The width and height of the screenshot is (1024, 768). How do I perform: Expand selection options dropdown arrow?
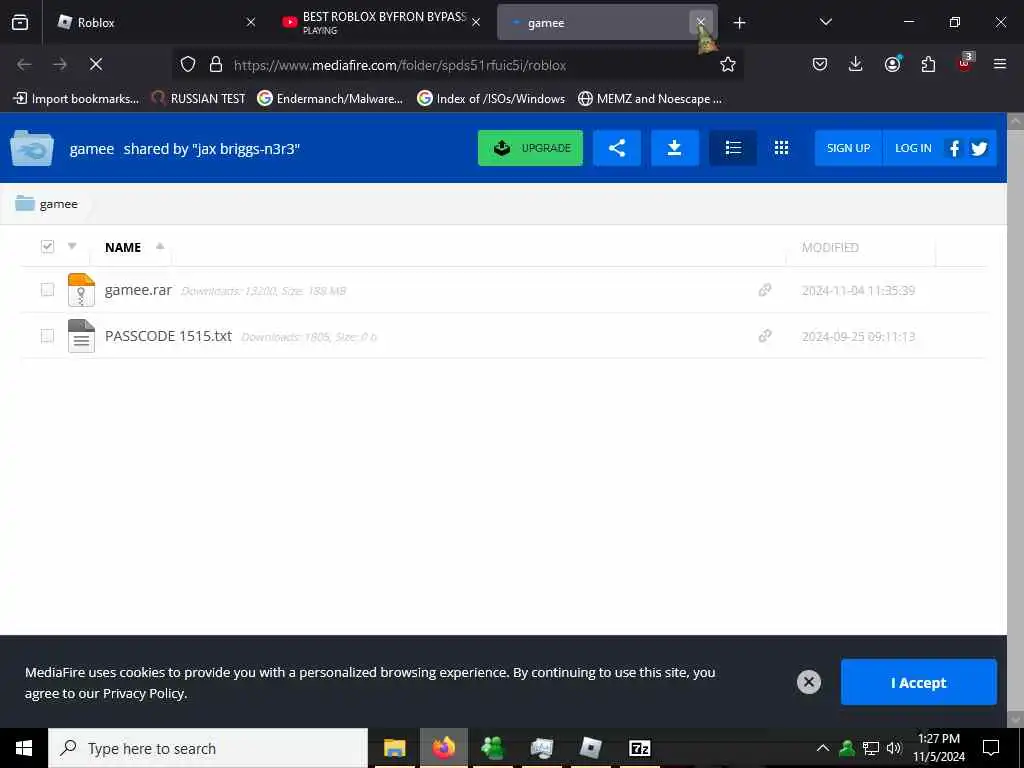point(72,246)
